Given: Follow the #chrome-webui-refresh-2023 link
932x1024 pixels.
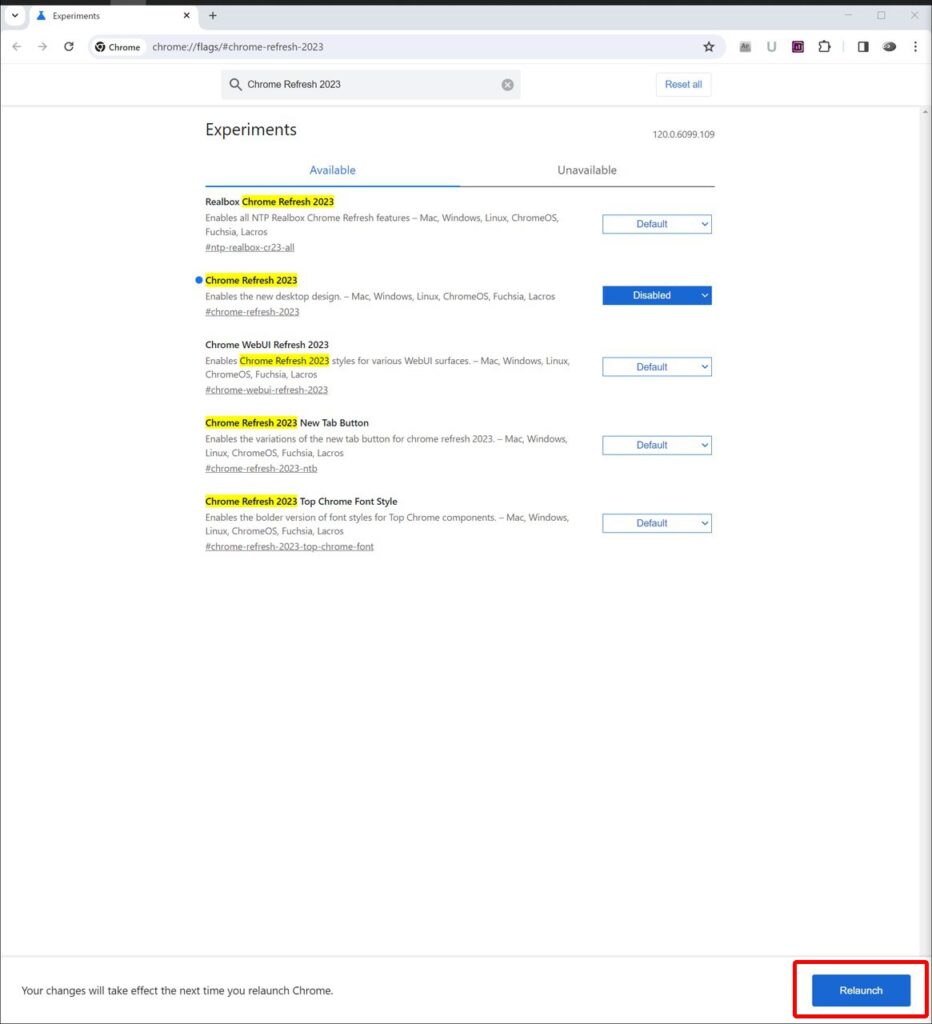Looking at the screenshot, I should pos(265,390).
